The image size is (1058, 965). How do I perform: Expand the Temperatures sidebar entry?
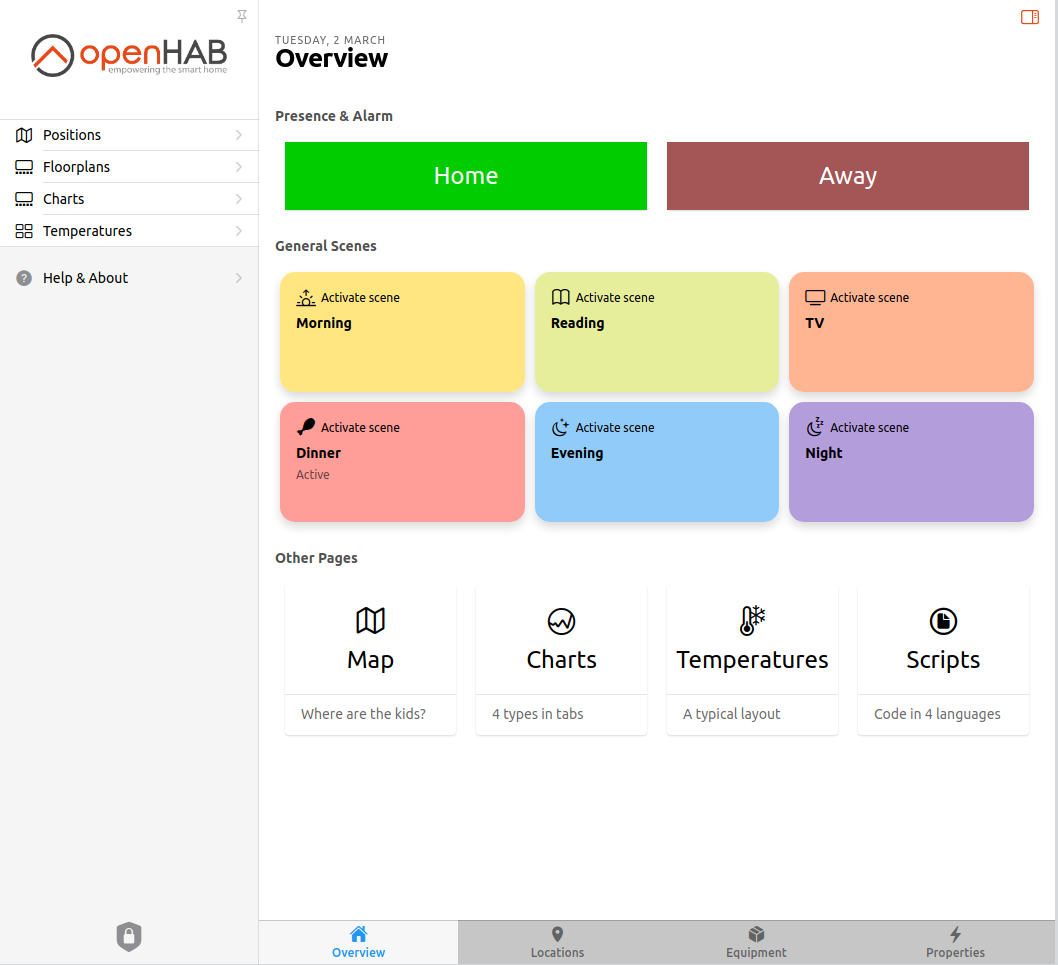coord(130,230)
